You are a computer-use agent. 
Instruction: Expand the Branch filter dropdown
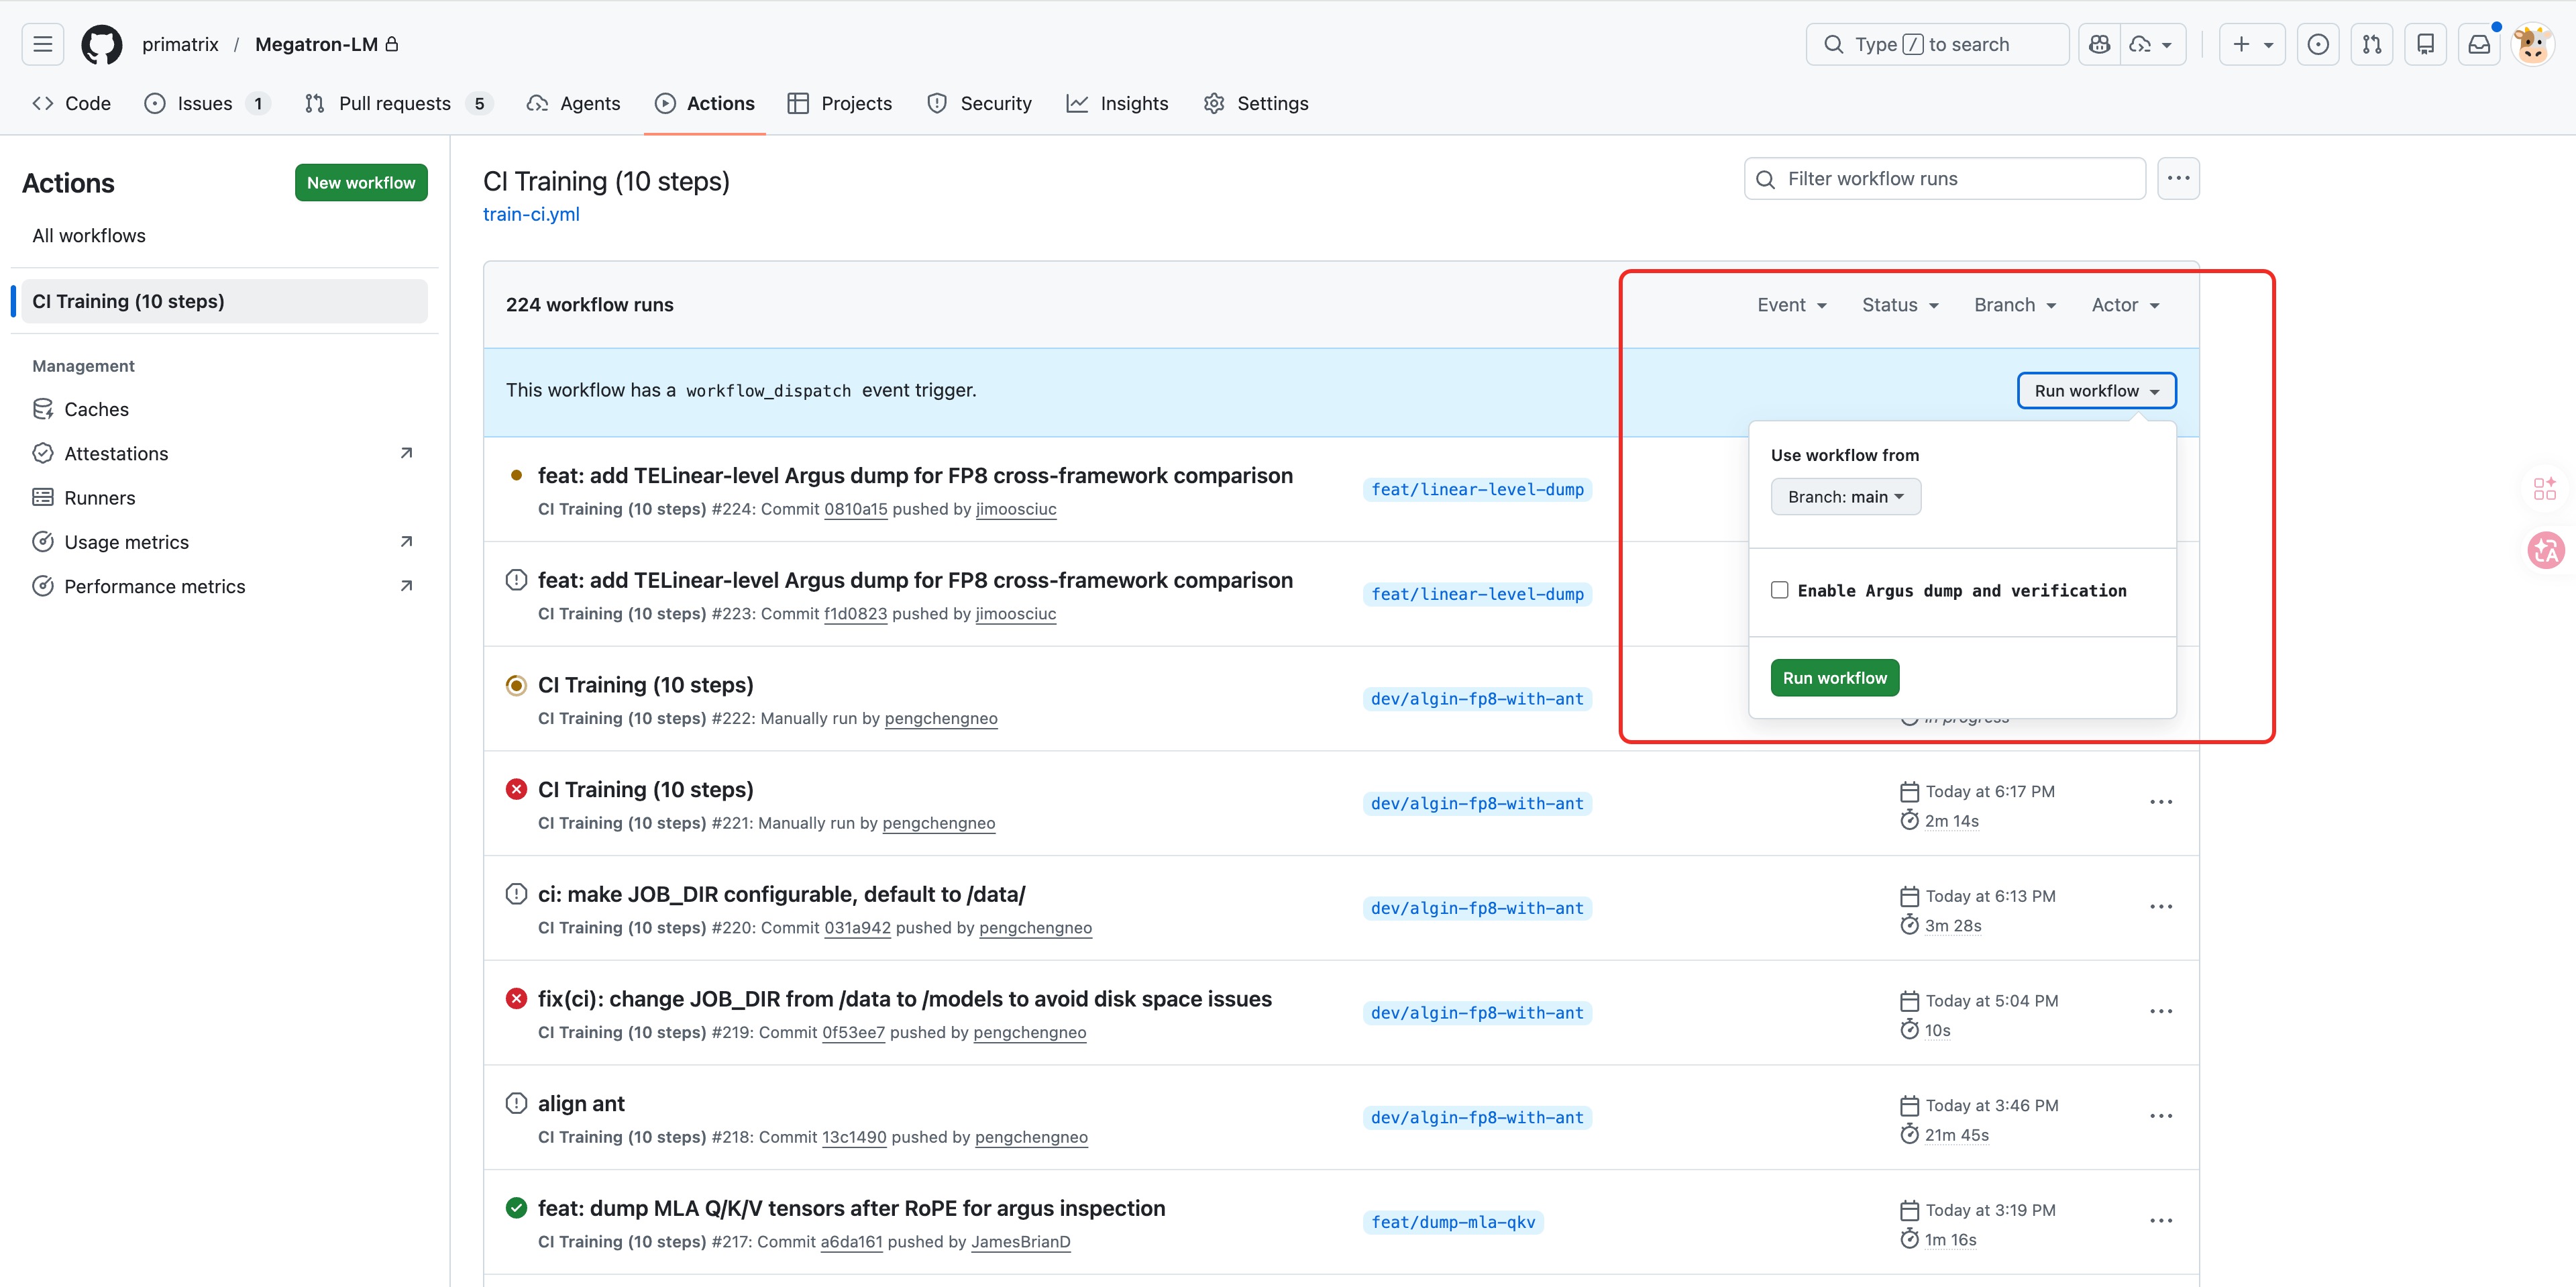[x=2015, y=305]
